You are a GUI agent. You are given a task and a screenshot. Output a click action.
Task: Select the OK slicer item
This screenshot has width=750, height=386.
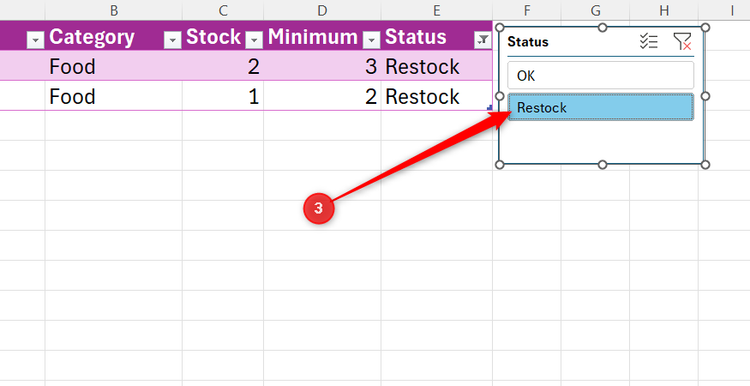point(600,75)
